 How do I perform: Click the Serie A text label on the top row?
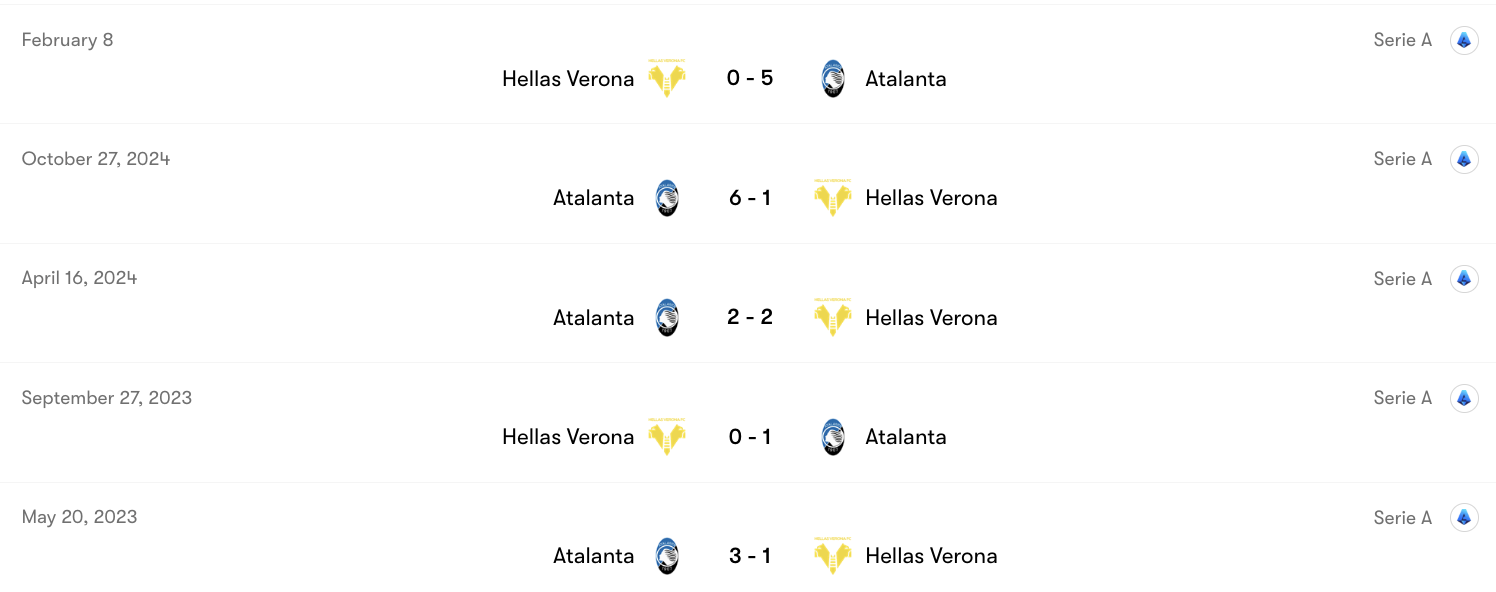1402,40
